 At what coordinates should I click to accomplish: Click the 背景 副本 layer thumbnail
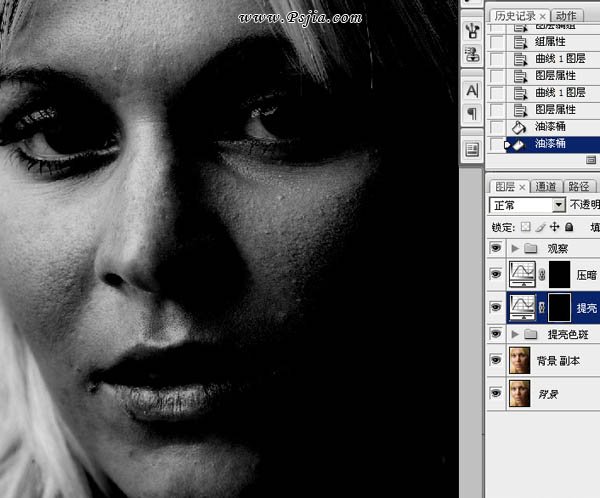click(x=520, y=360)
